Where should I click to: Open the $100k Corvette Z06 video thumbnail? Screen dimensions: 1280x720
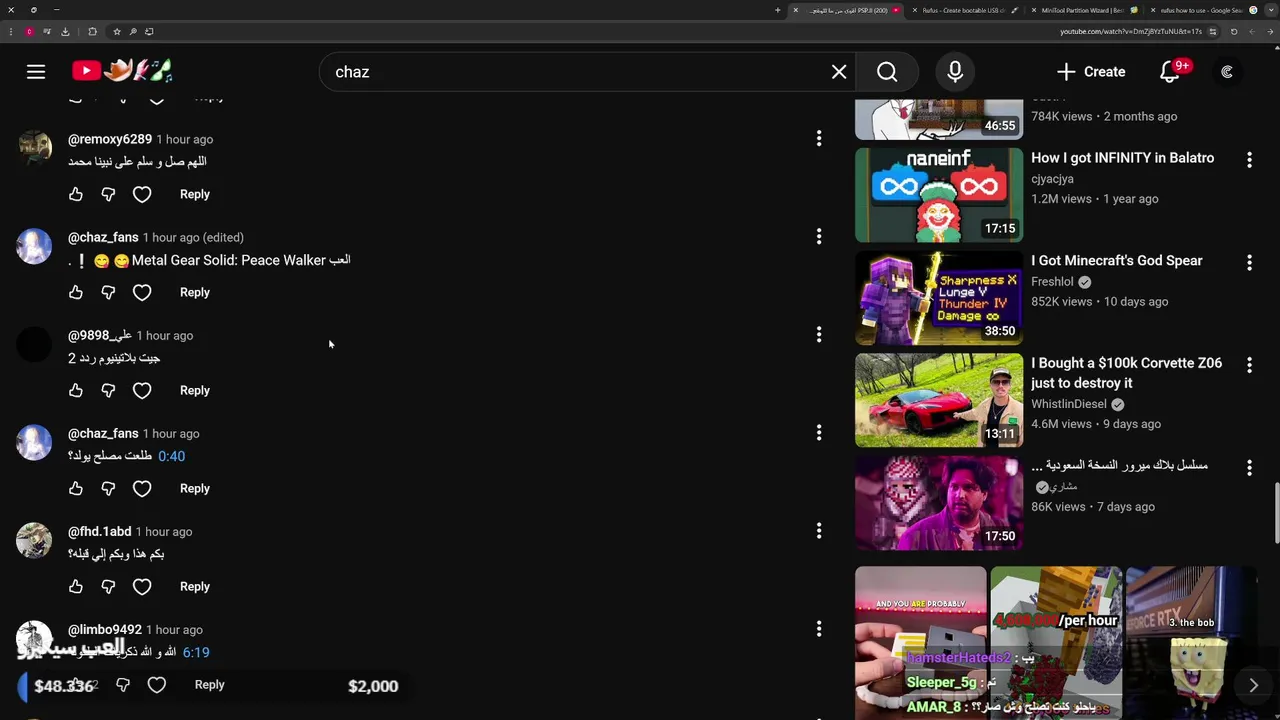click(x=939, y=400)
